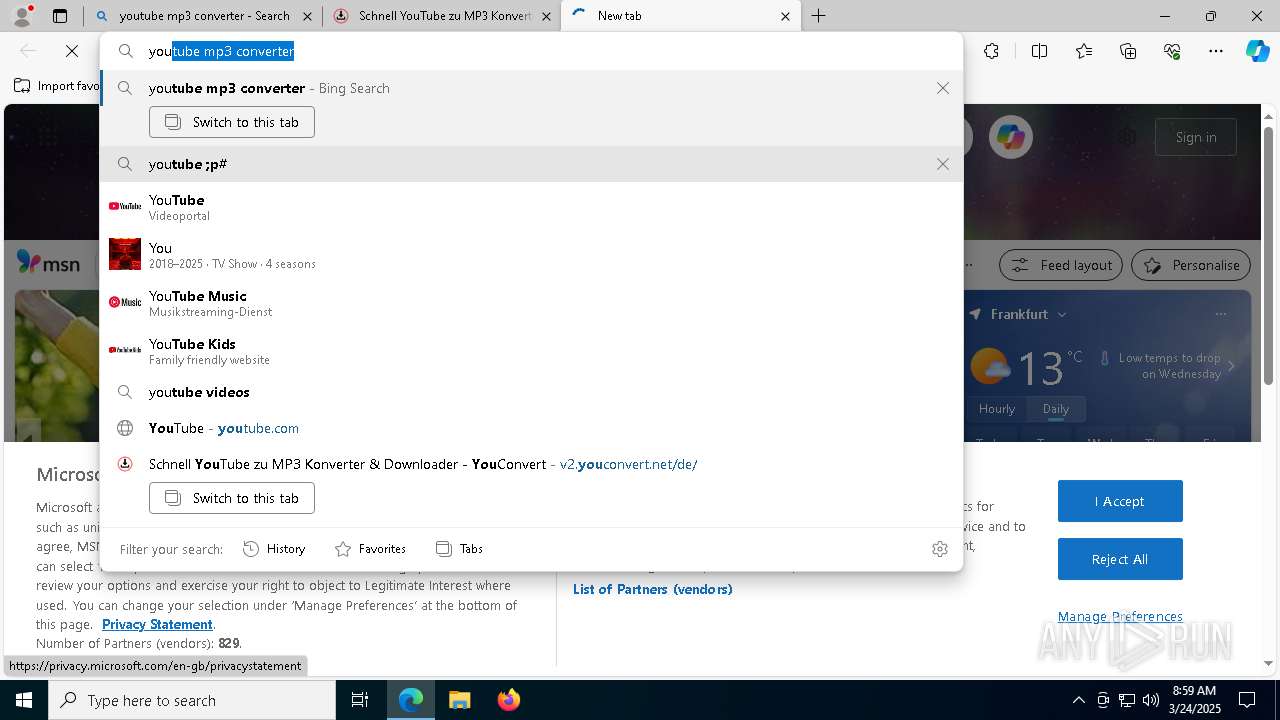Click Sign in on MSN page
This screenshot has height=720, width=1280.
coord(1196,137)
